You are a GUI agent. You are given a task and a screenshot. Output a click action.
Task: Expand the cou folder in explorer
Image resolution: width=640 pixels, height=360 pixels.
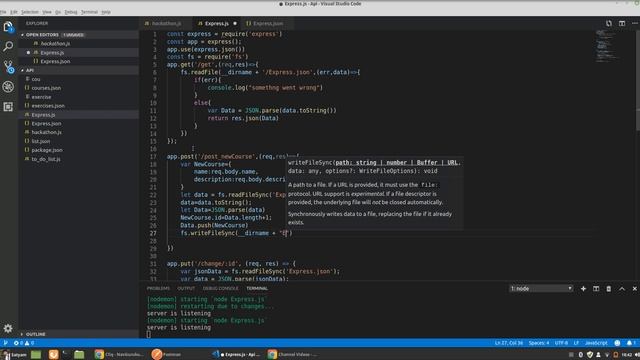coord(36,79)
